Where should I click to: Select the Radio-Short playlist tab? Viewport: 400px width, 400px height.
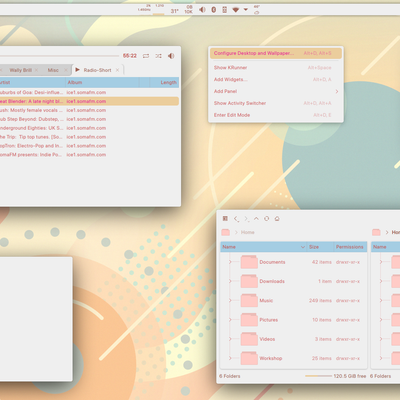pyautogui.click(x=97, y=70)
